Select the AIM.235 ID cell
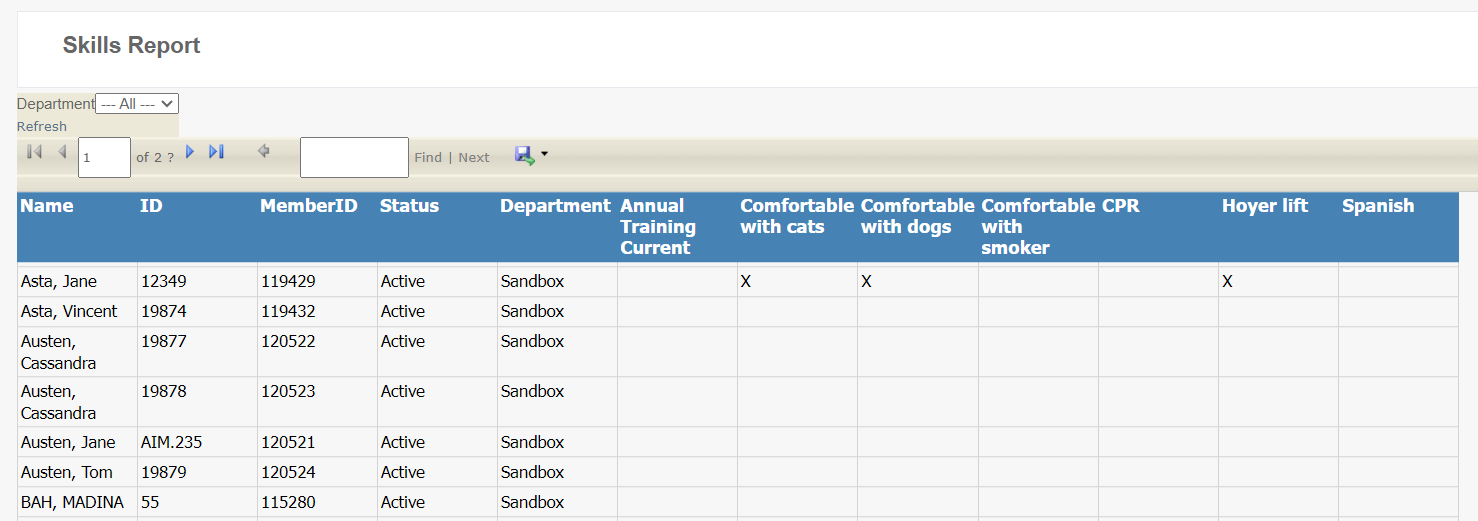1478x521 pixels. click(x=171, y=442)
